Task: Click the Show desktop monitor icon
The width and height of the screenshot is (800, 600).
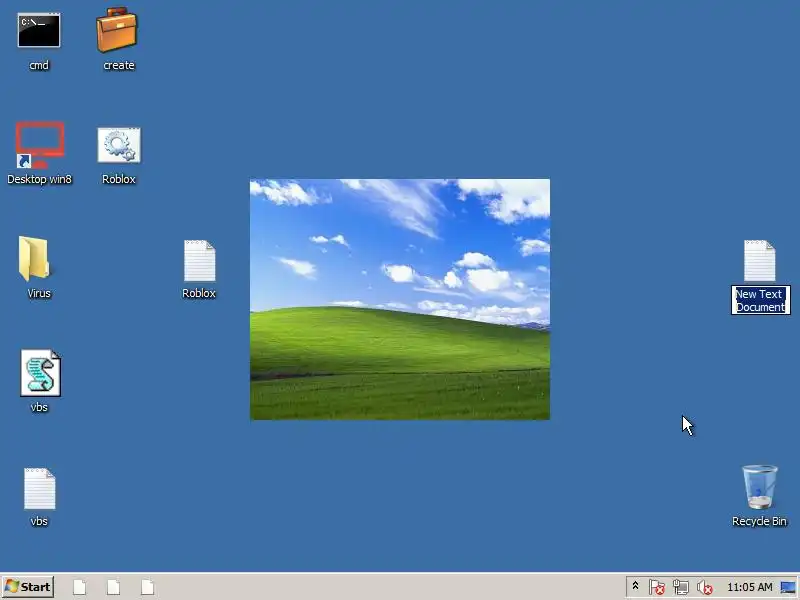Action: pos(788,587)
